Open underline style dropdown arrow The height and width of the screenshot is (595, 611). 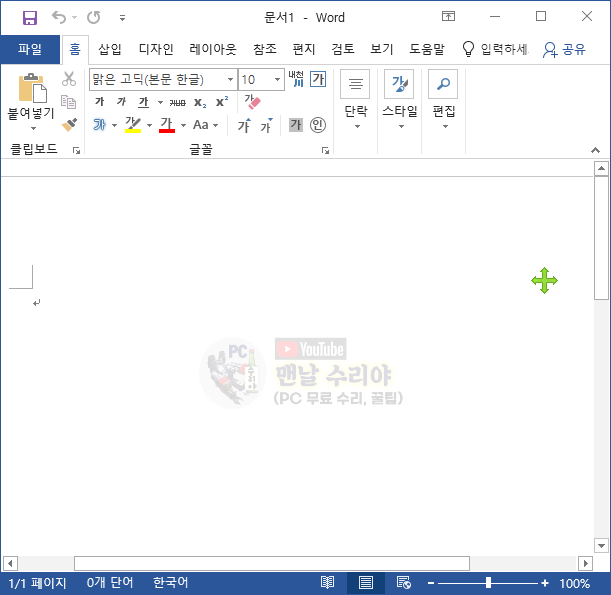pyautogui.click(x=160, y=102)
